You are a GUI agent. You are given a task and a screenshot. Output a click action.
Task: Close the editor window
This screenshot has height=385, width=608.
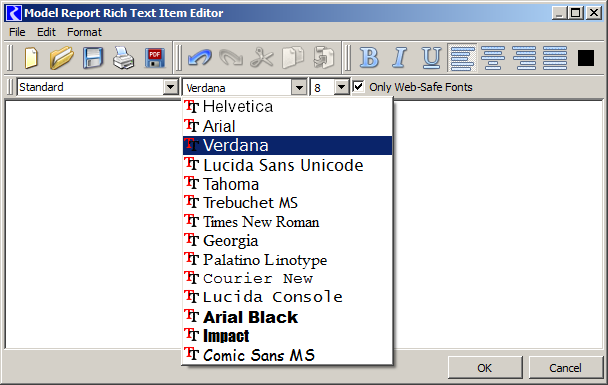click(x=594, y=13)
